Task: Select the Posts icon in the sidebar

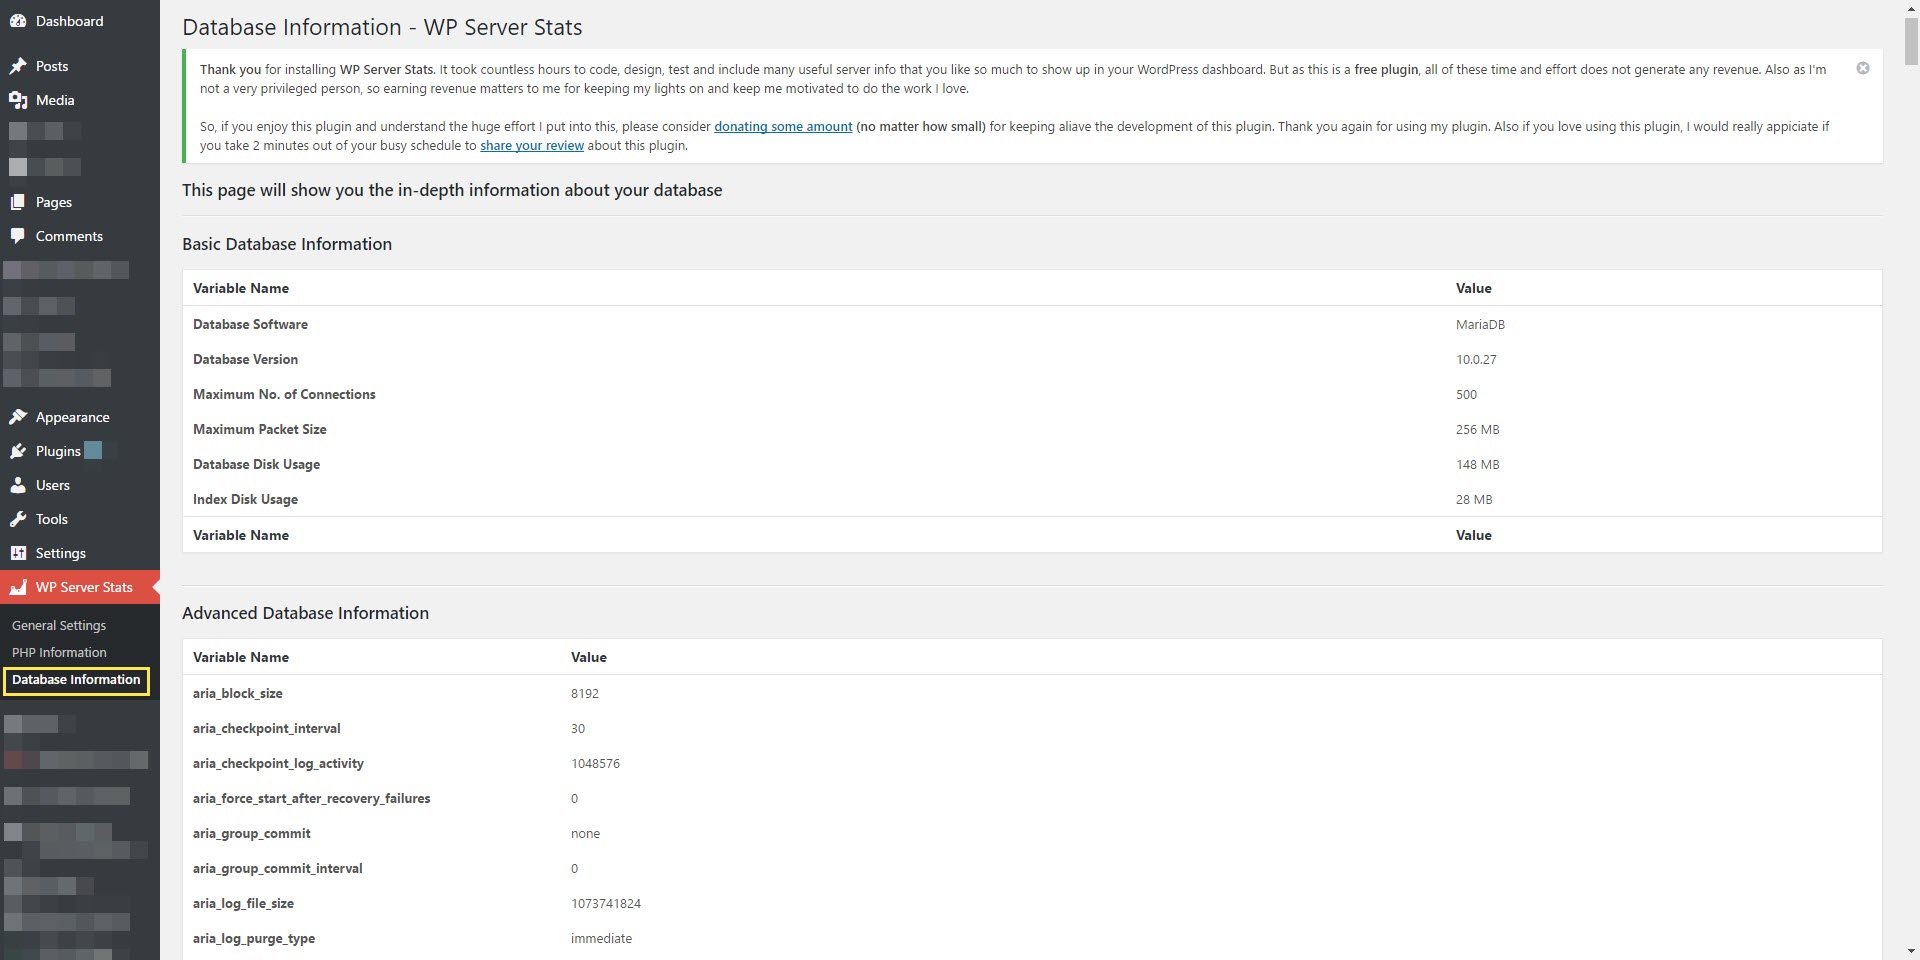Action: tap(18, 66)
